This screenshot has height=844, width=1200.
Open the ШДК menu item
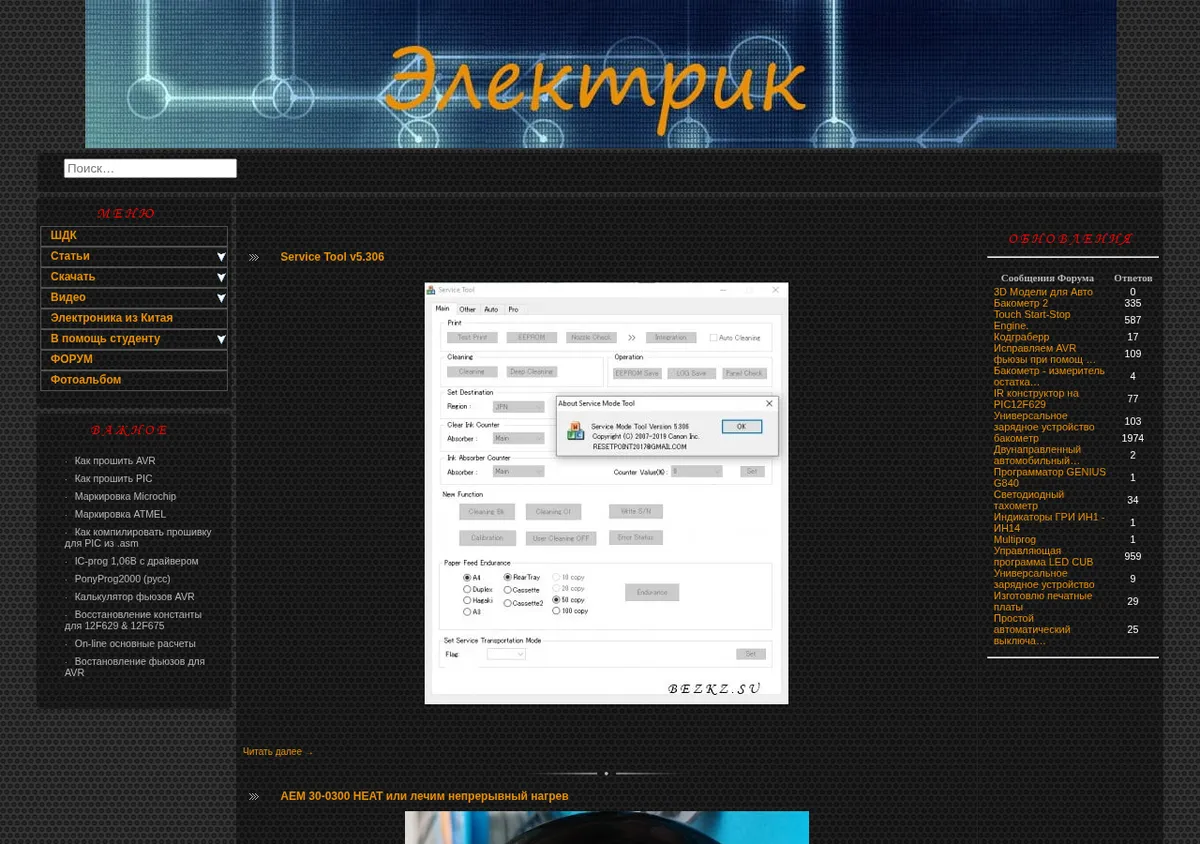[x=134, y=236]
